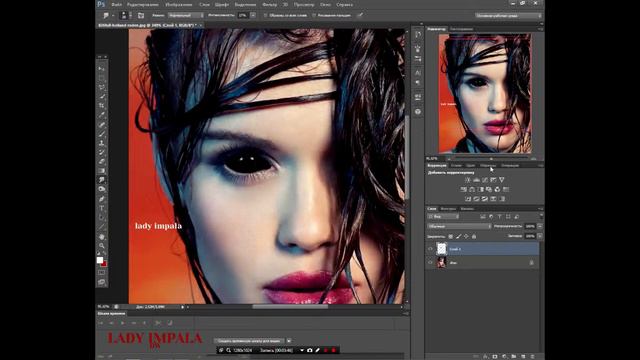Open the Справка menu

coord(344,4)
